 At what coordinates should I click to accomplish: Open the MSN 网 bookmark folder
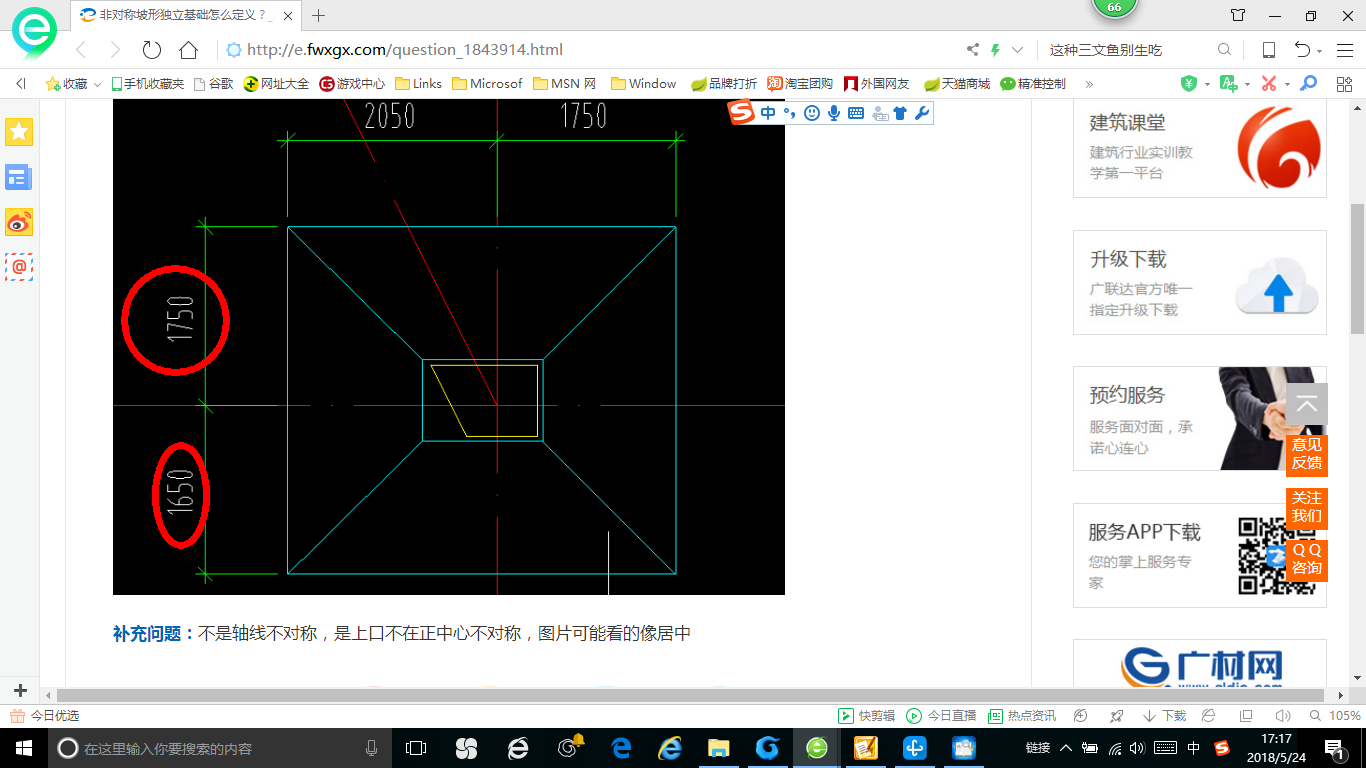click(565, 84)
